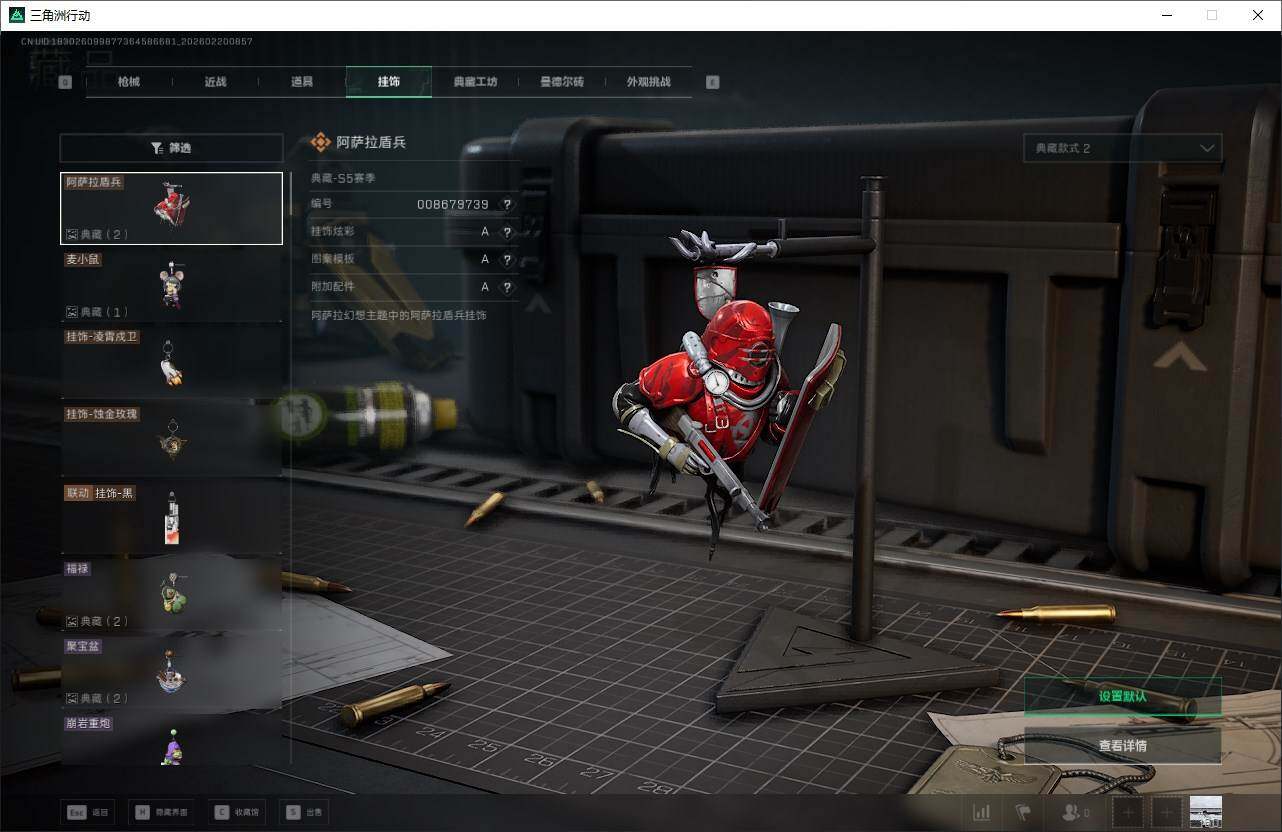Click the collection icon on 福禄 card
This screenshot has width=1282, height=832.
pos(72,621)
